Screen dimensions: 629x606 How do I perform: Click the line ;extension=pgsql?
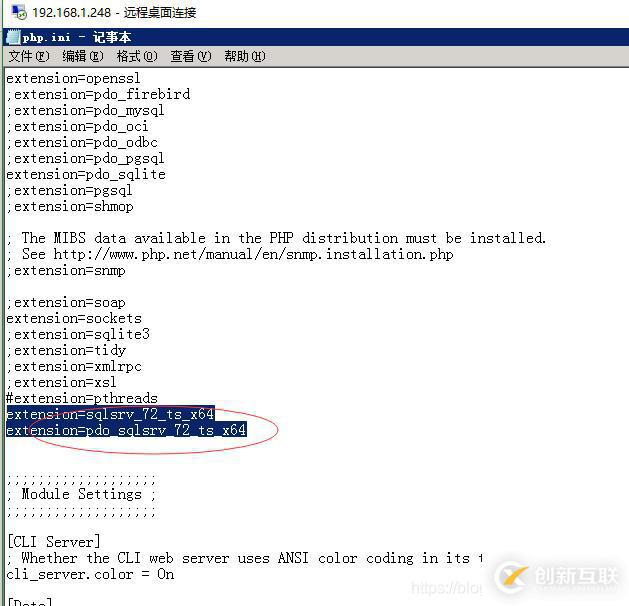[x=69, y=191]
